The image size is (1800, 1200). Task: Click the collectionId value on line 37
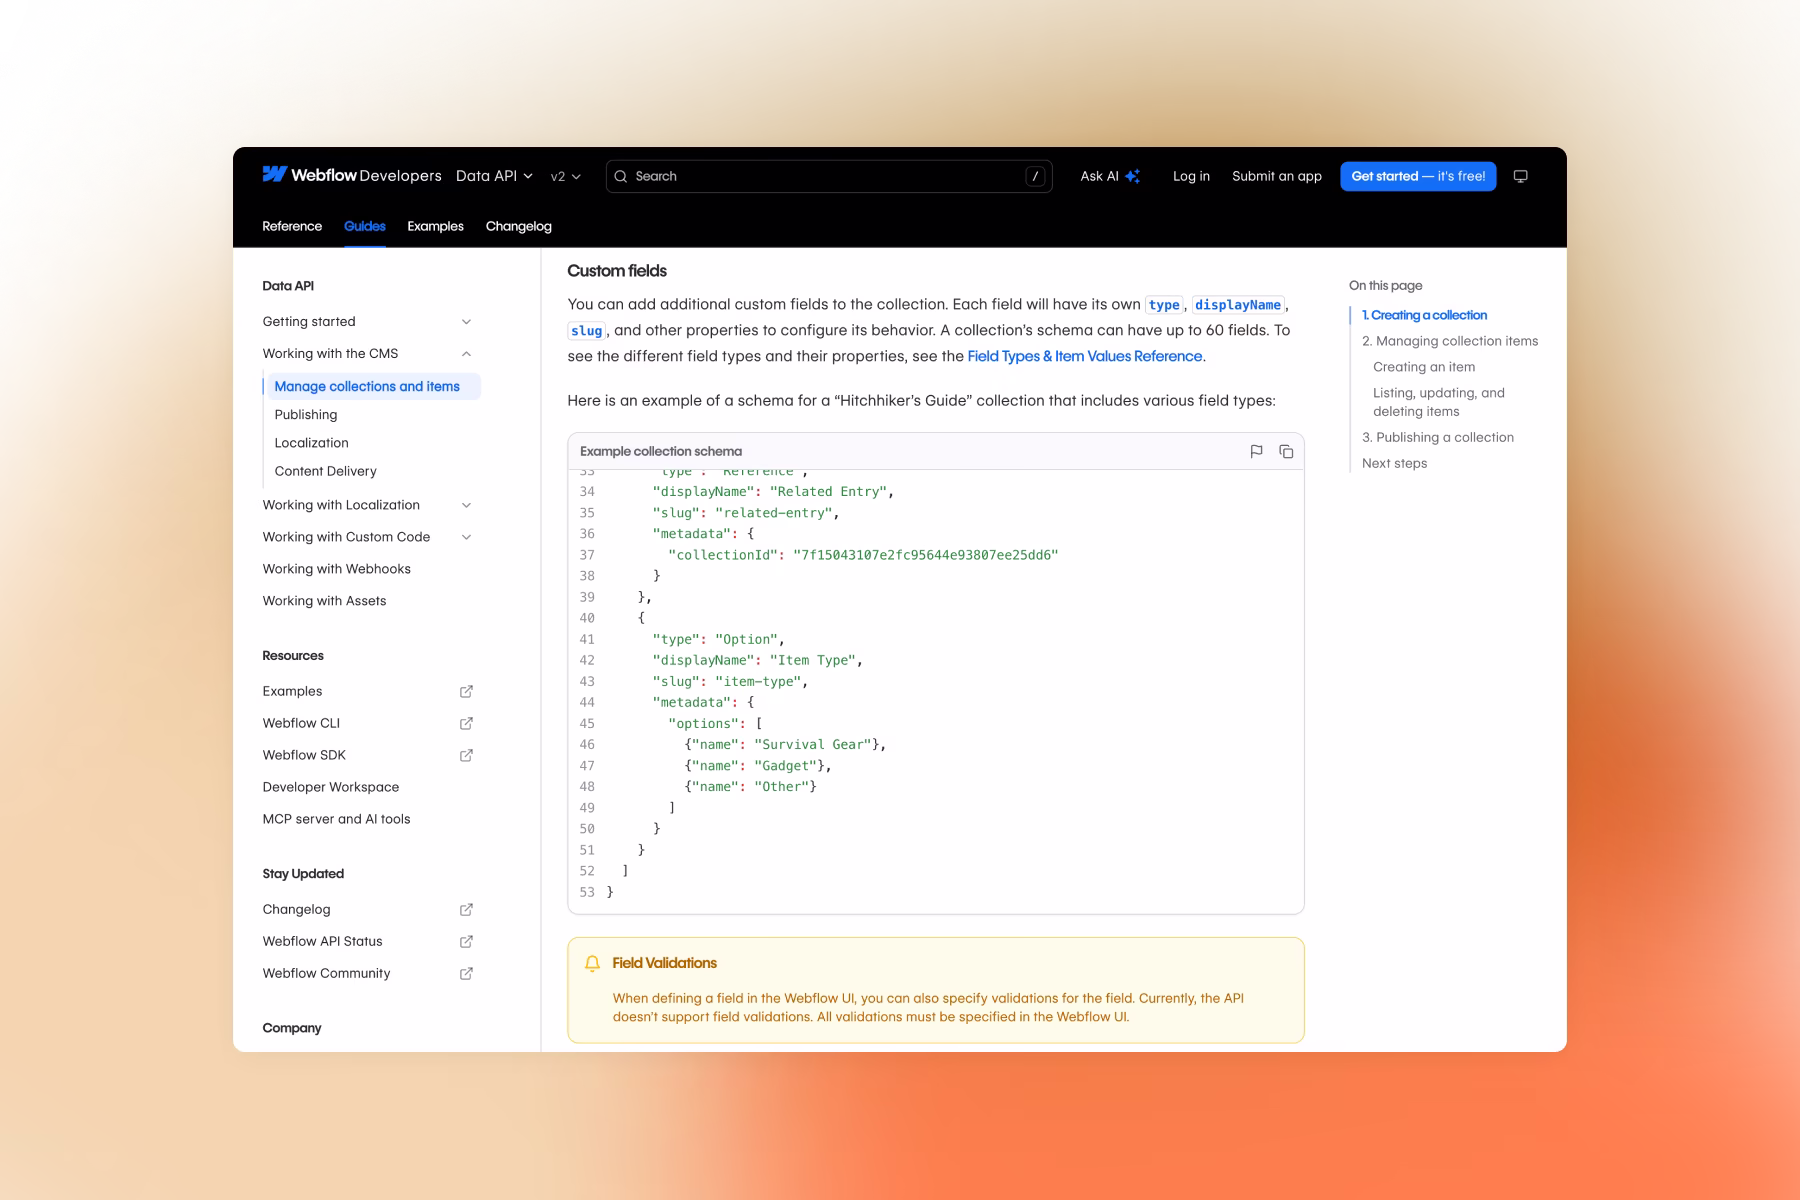925,555
